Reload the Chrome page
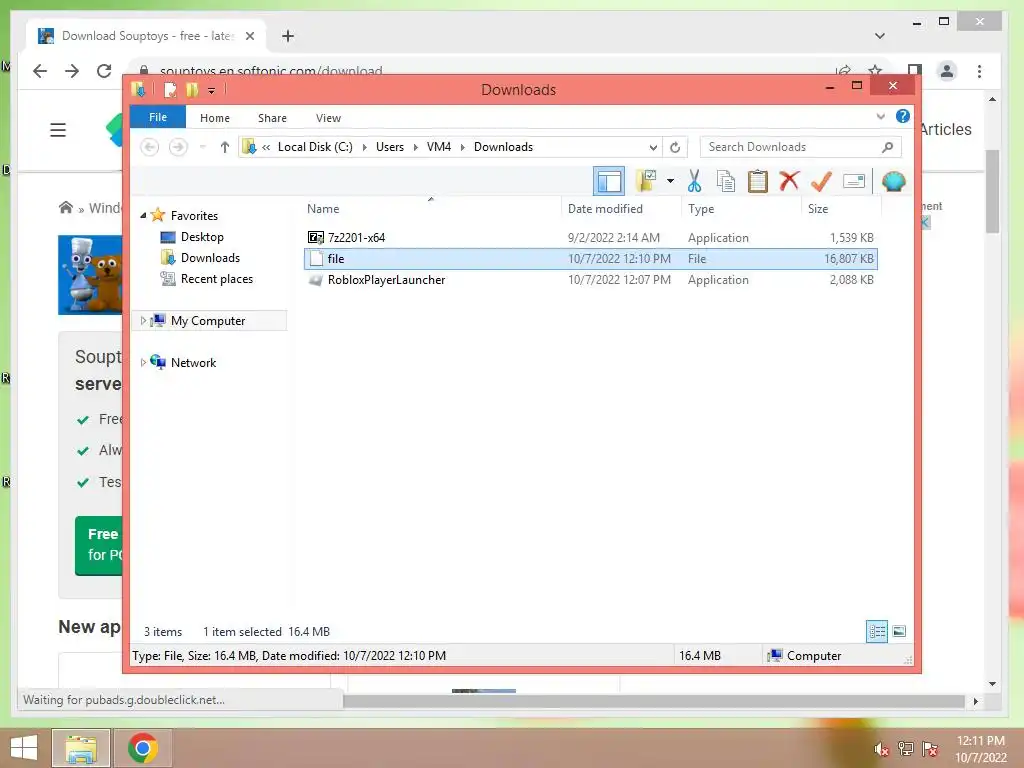 (x=104, y=71)
